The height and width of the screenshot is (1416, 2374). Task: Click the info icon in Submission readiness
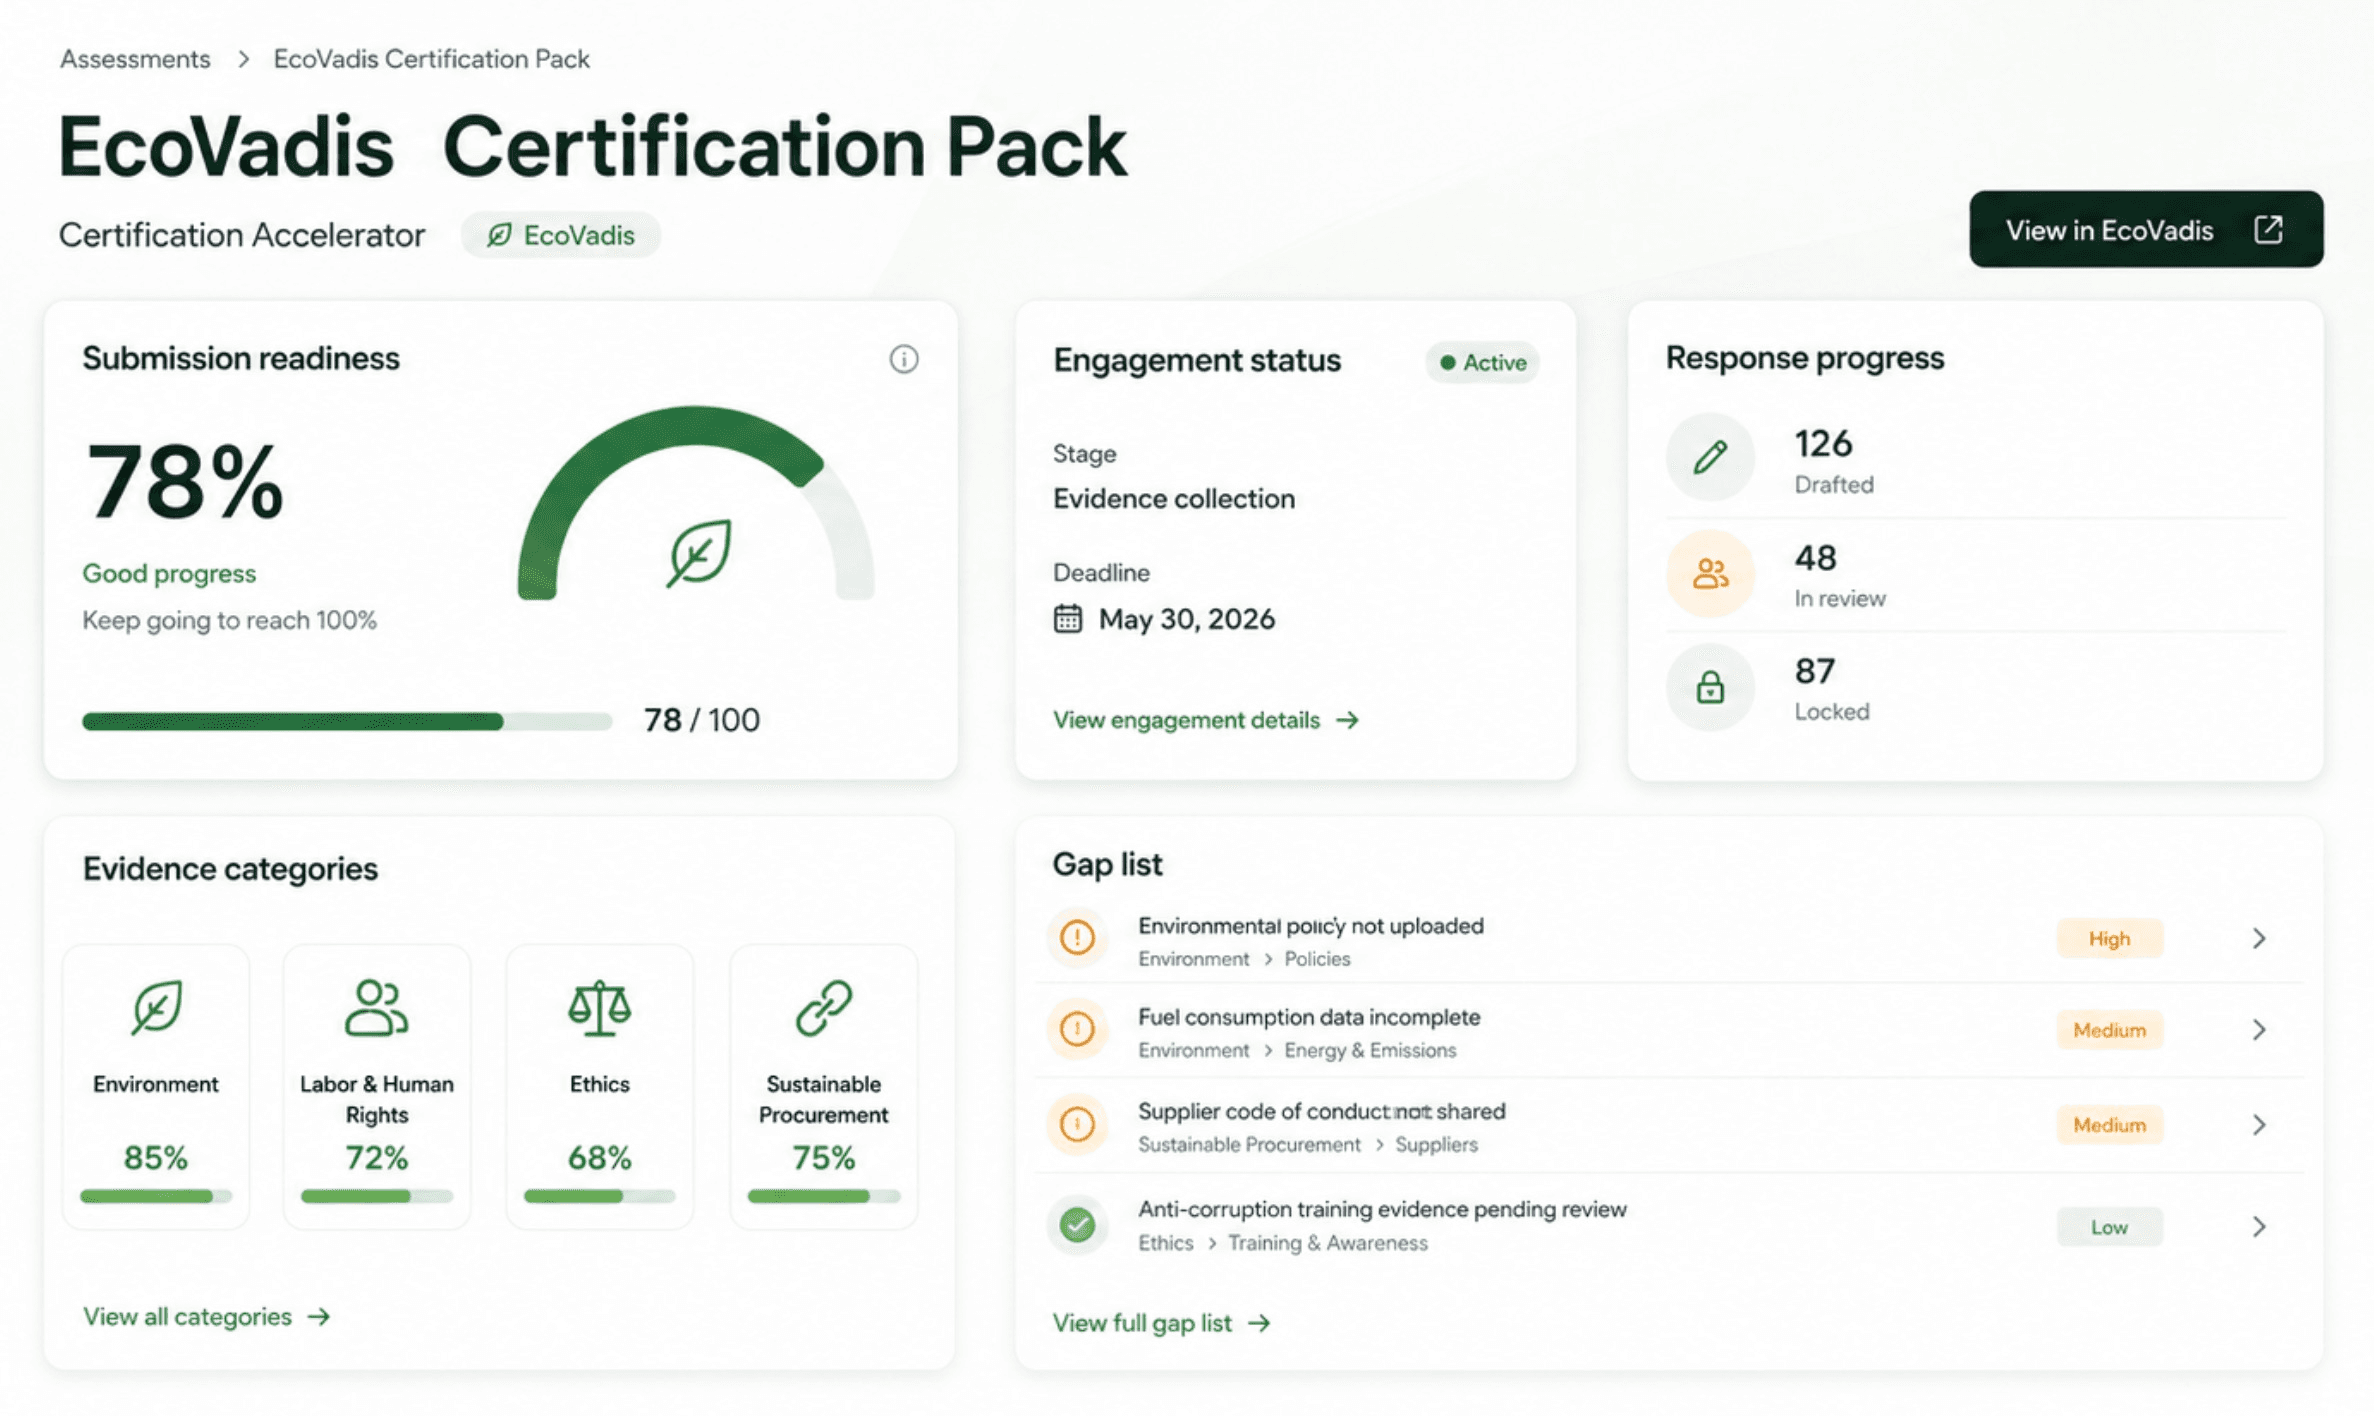[x=903, y=359]
